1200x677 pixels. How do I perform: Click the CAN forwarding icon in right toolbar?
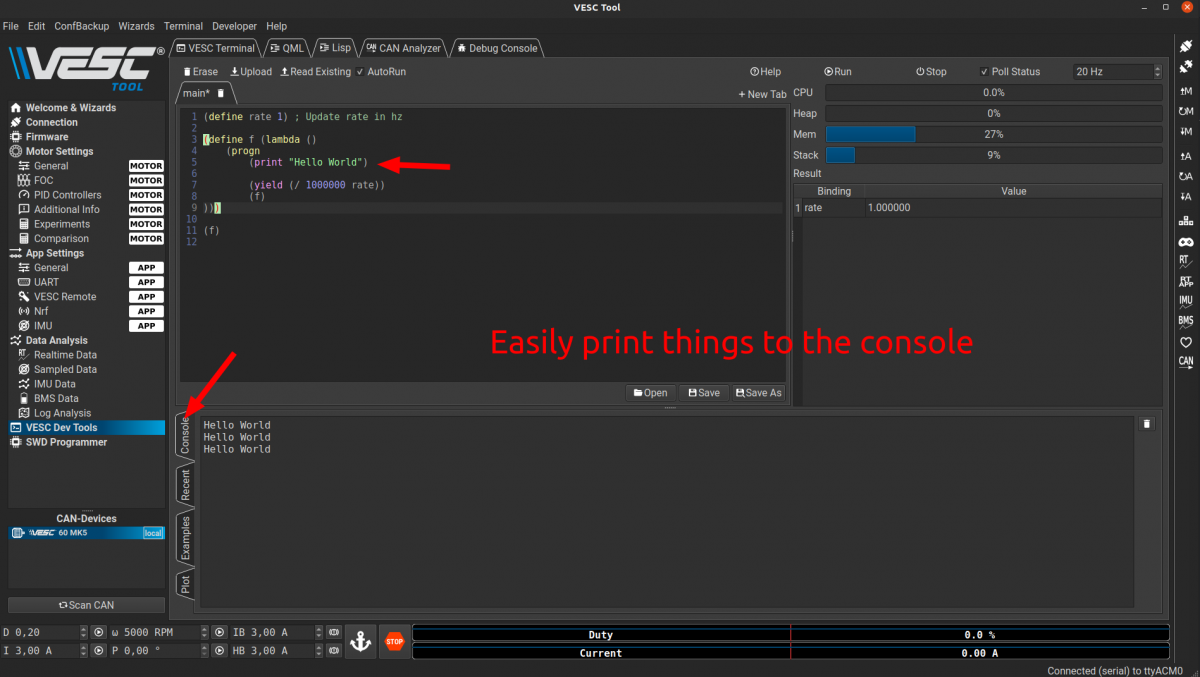(1186, 362)
